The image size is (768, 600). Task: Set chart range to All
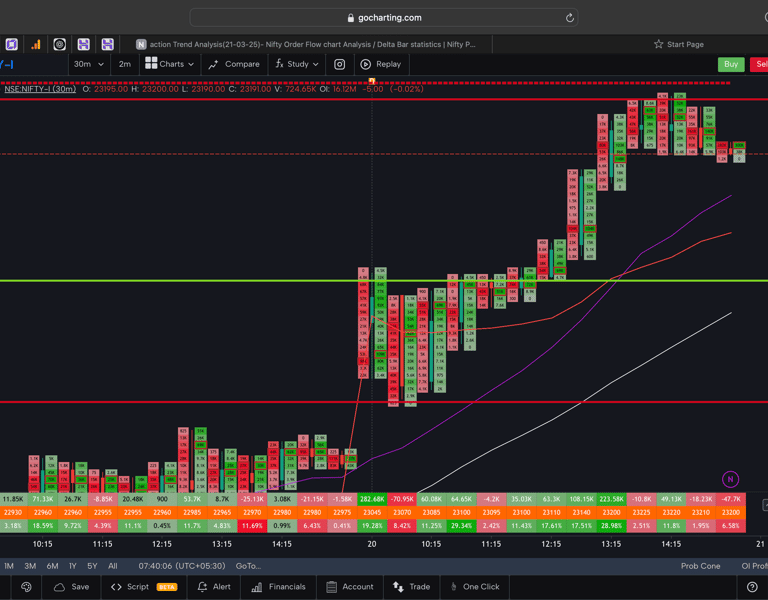[x=113, y=566]
